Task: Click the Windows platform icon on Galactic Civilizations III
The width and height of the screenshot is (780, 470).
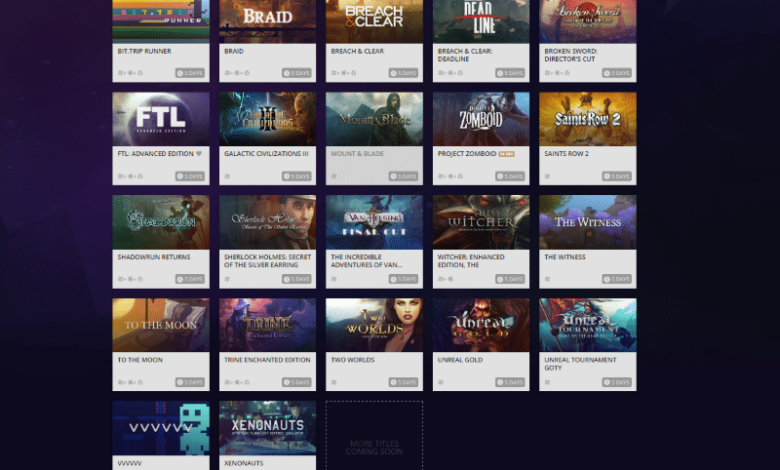Action: click(x=227, y=176)
